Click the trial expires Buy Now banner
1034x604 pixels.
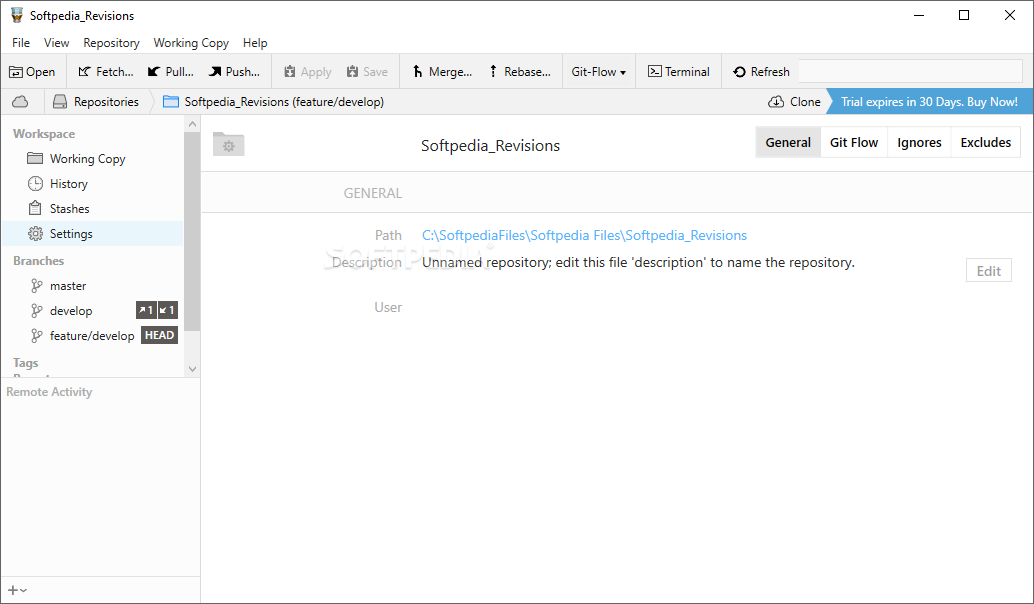pos(929,102)
